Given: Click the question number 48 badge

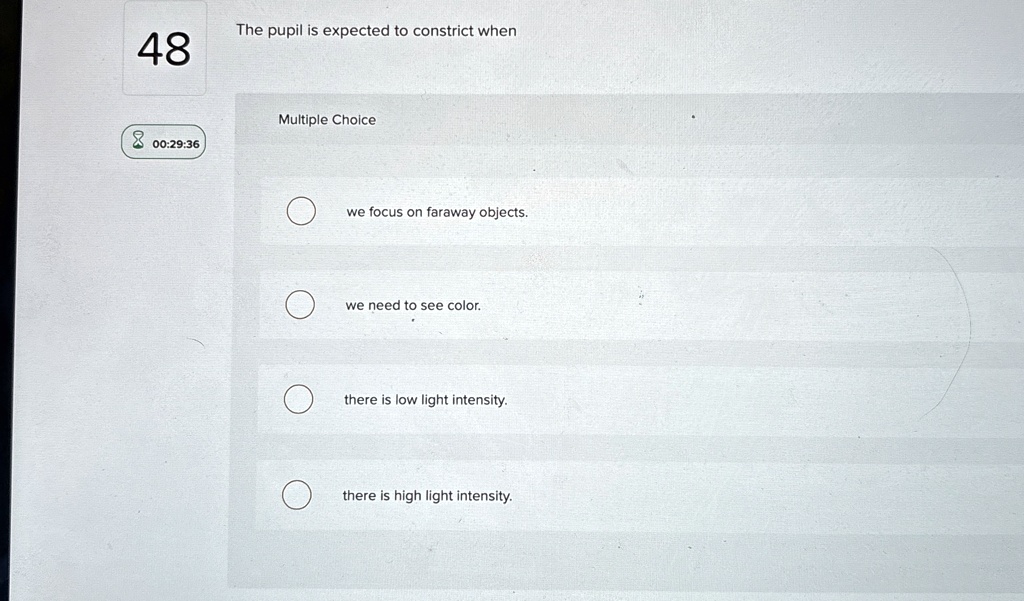Looking at the screenshot, I should 164,49.
